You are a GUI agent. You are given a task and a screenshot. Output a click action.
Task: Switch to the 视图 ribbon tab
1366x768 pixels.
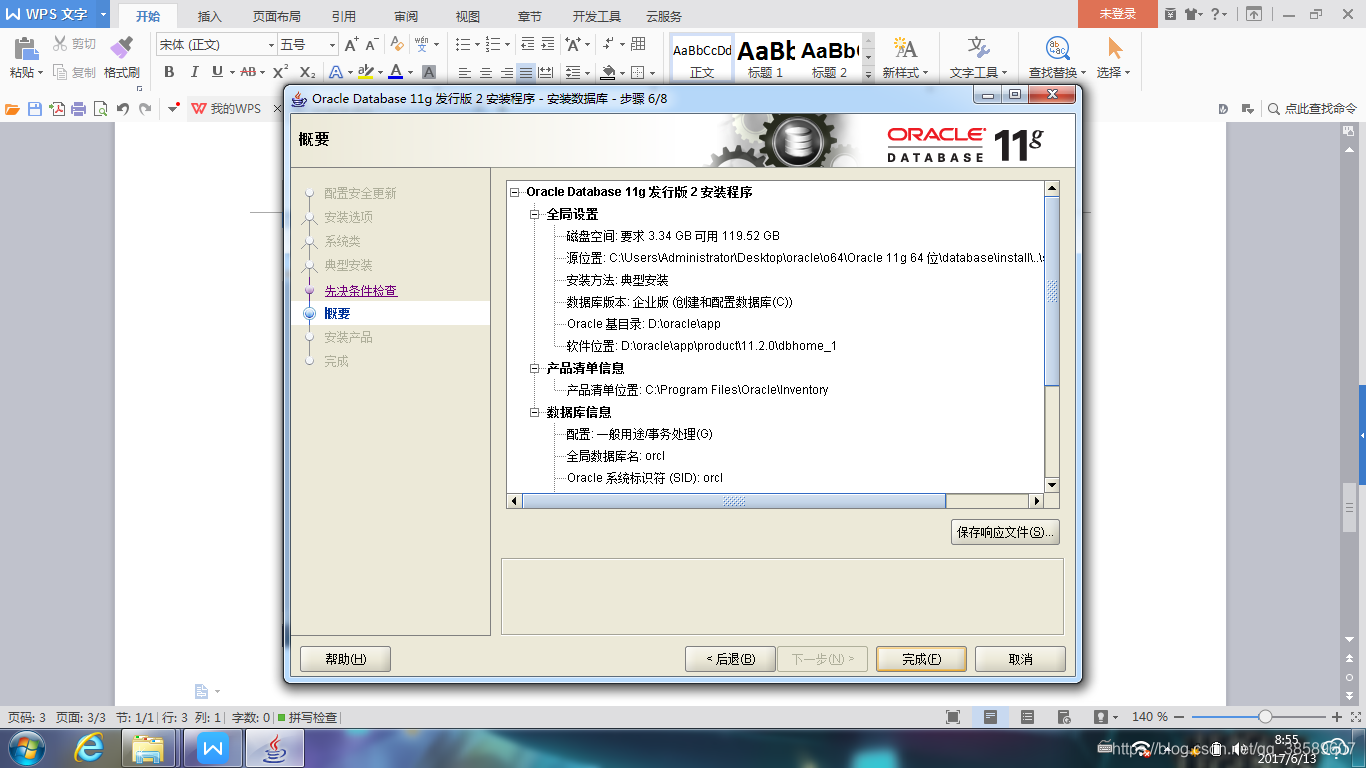coord(468,16)
